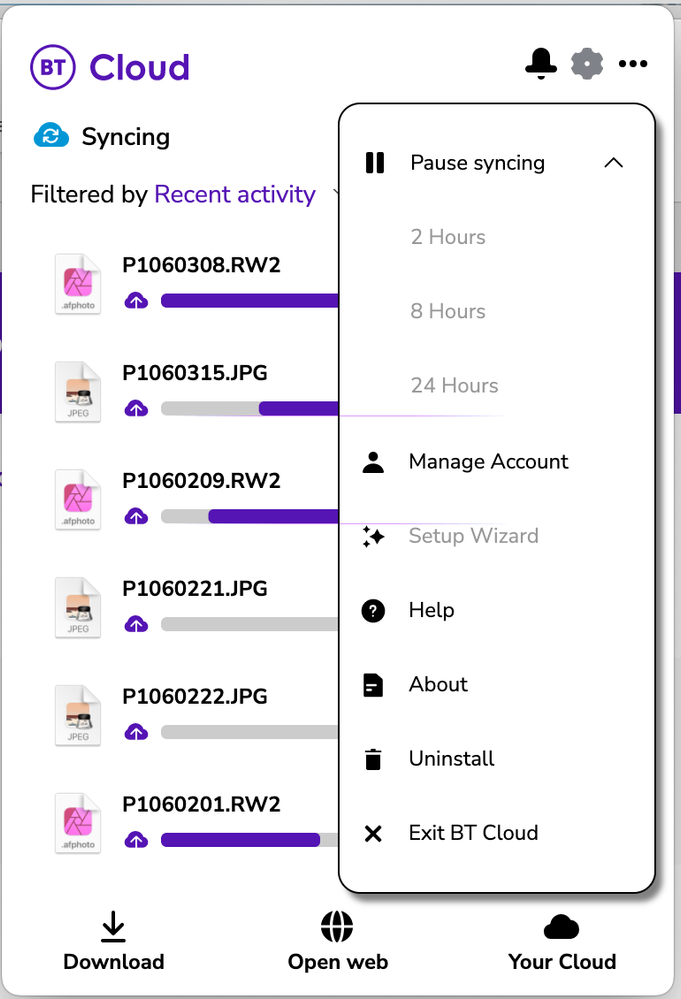The image size is (681, 999).
Task: Select the 24 Hours pause option
Action: click(454, 385)
